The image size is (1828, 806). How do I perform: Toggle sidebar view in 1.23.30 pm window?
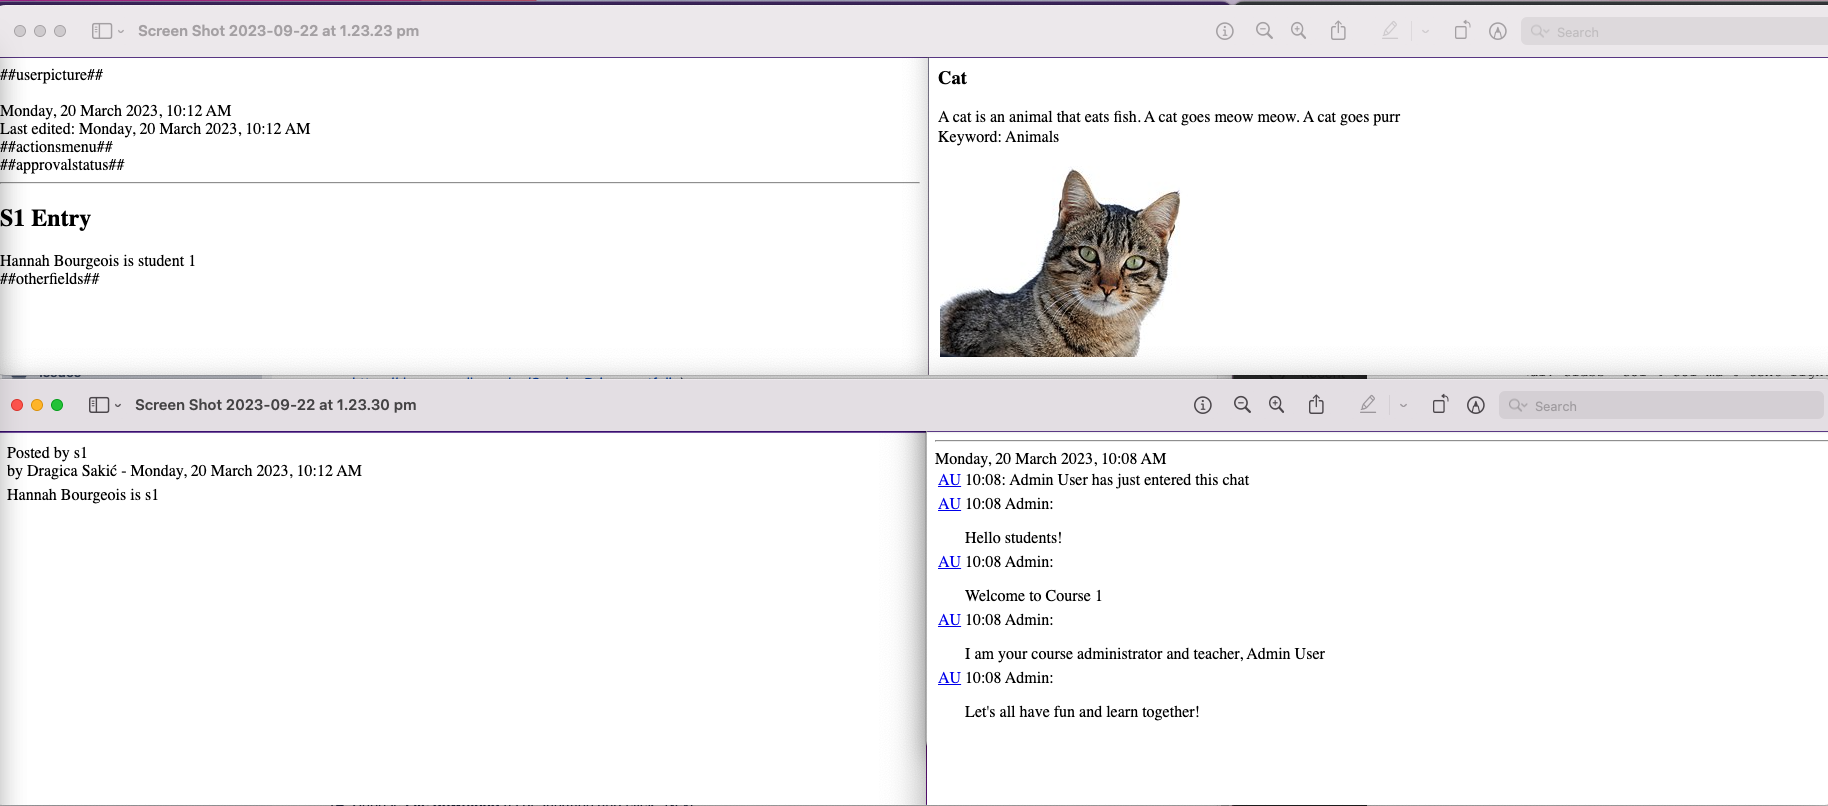tap(98, 405)
